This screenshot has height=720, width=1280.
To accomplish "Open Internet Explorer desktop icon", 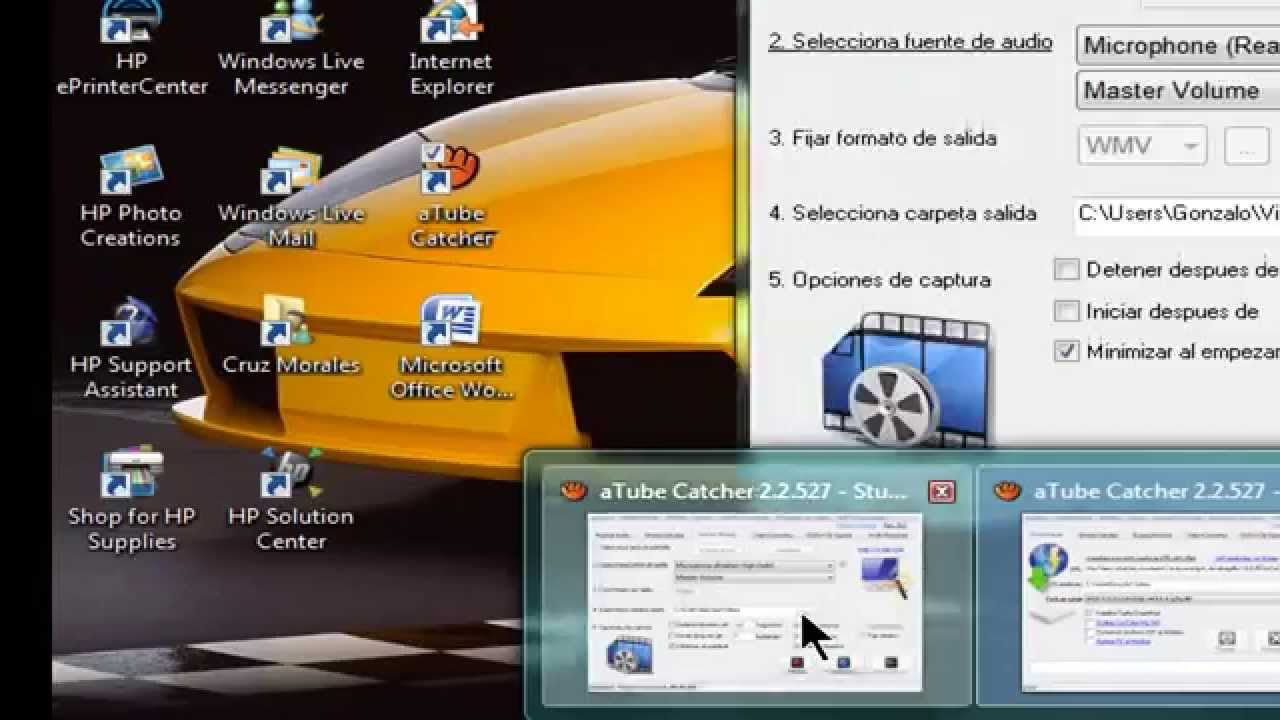I will [451, 48].
